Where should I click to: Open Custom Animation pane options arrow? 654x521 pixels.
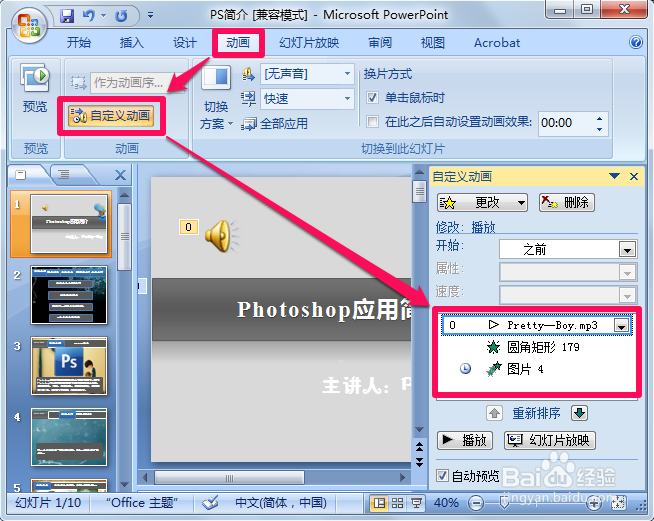(614, 176)
